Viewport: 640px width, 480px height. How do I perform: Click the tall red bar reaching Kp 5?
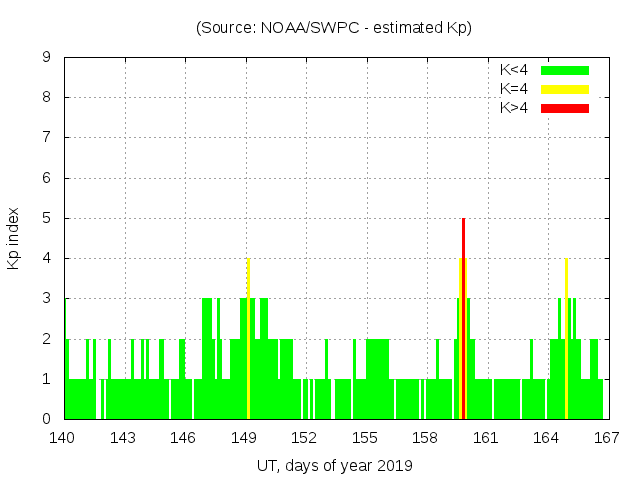[x=464, y=320]
